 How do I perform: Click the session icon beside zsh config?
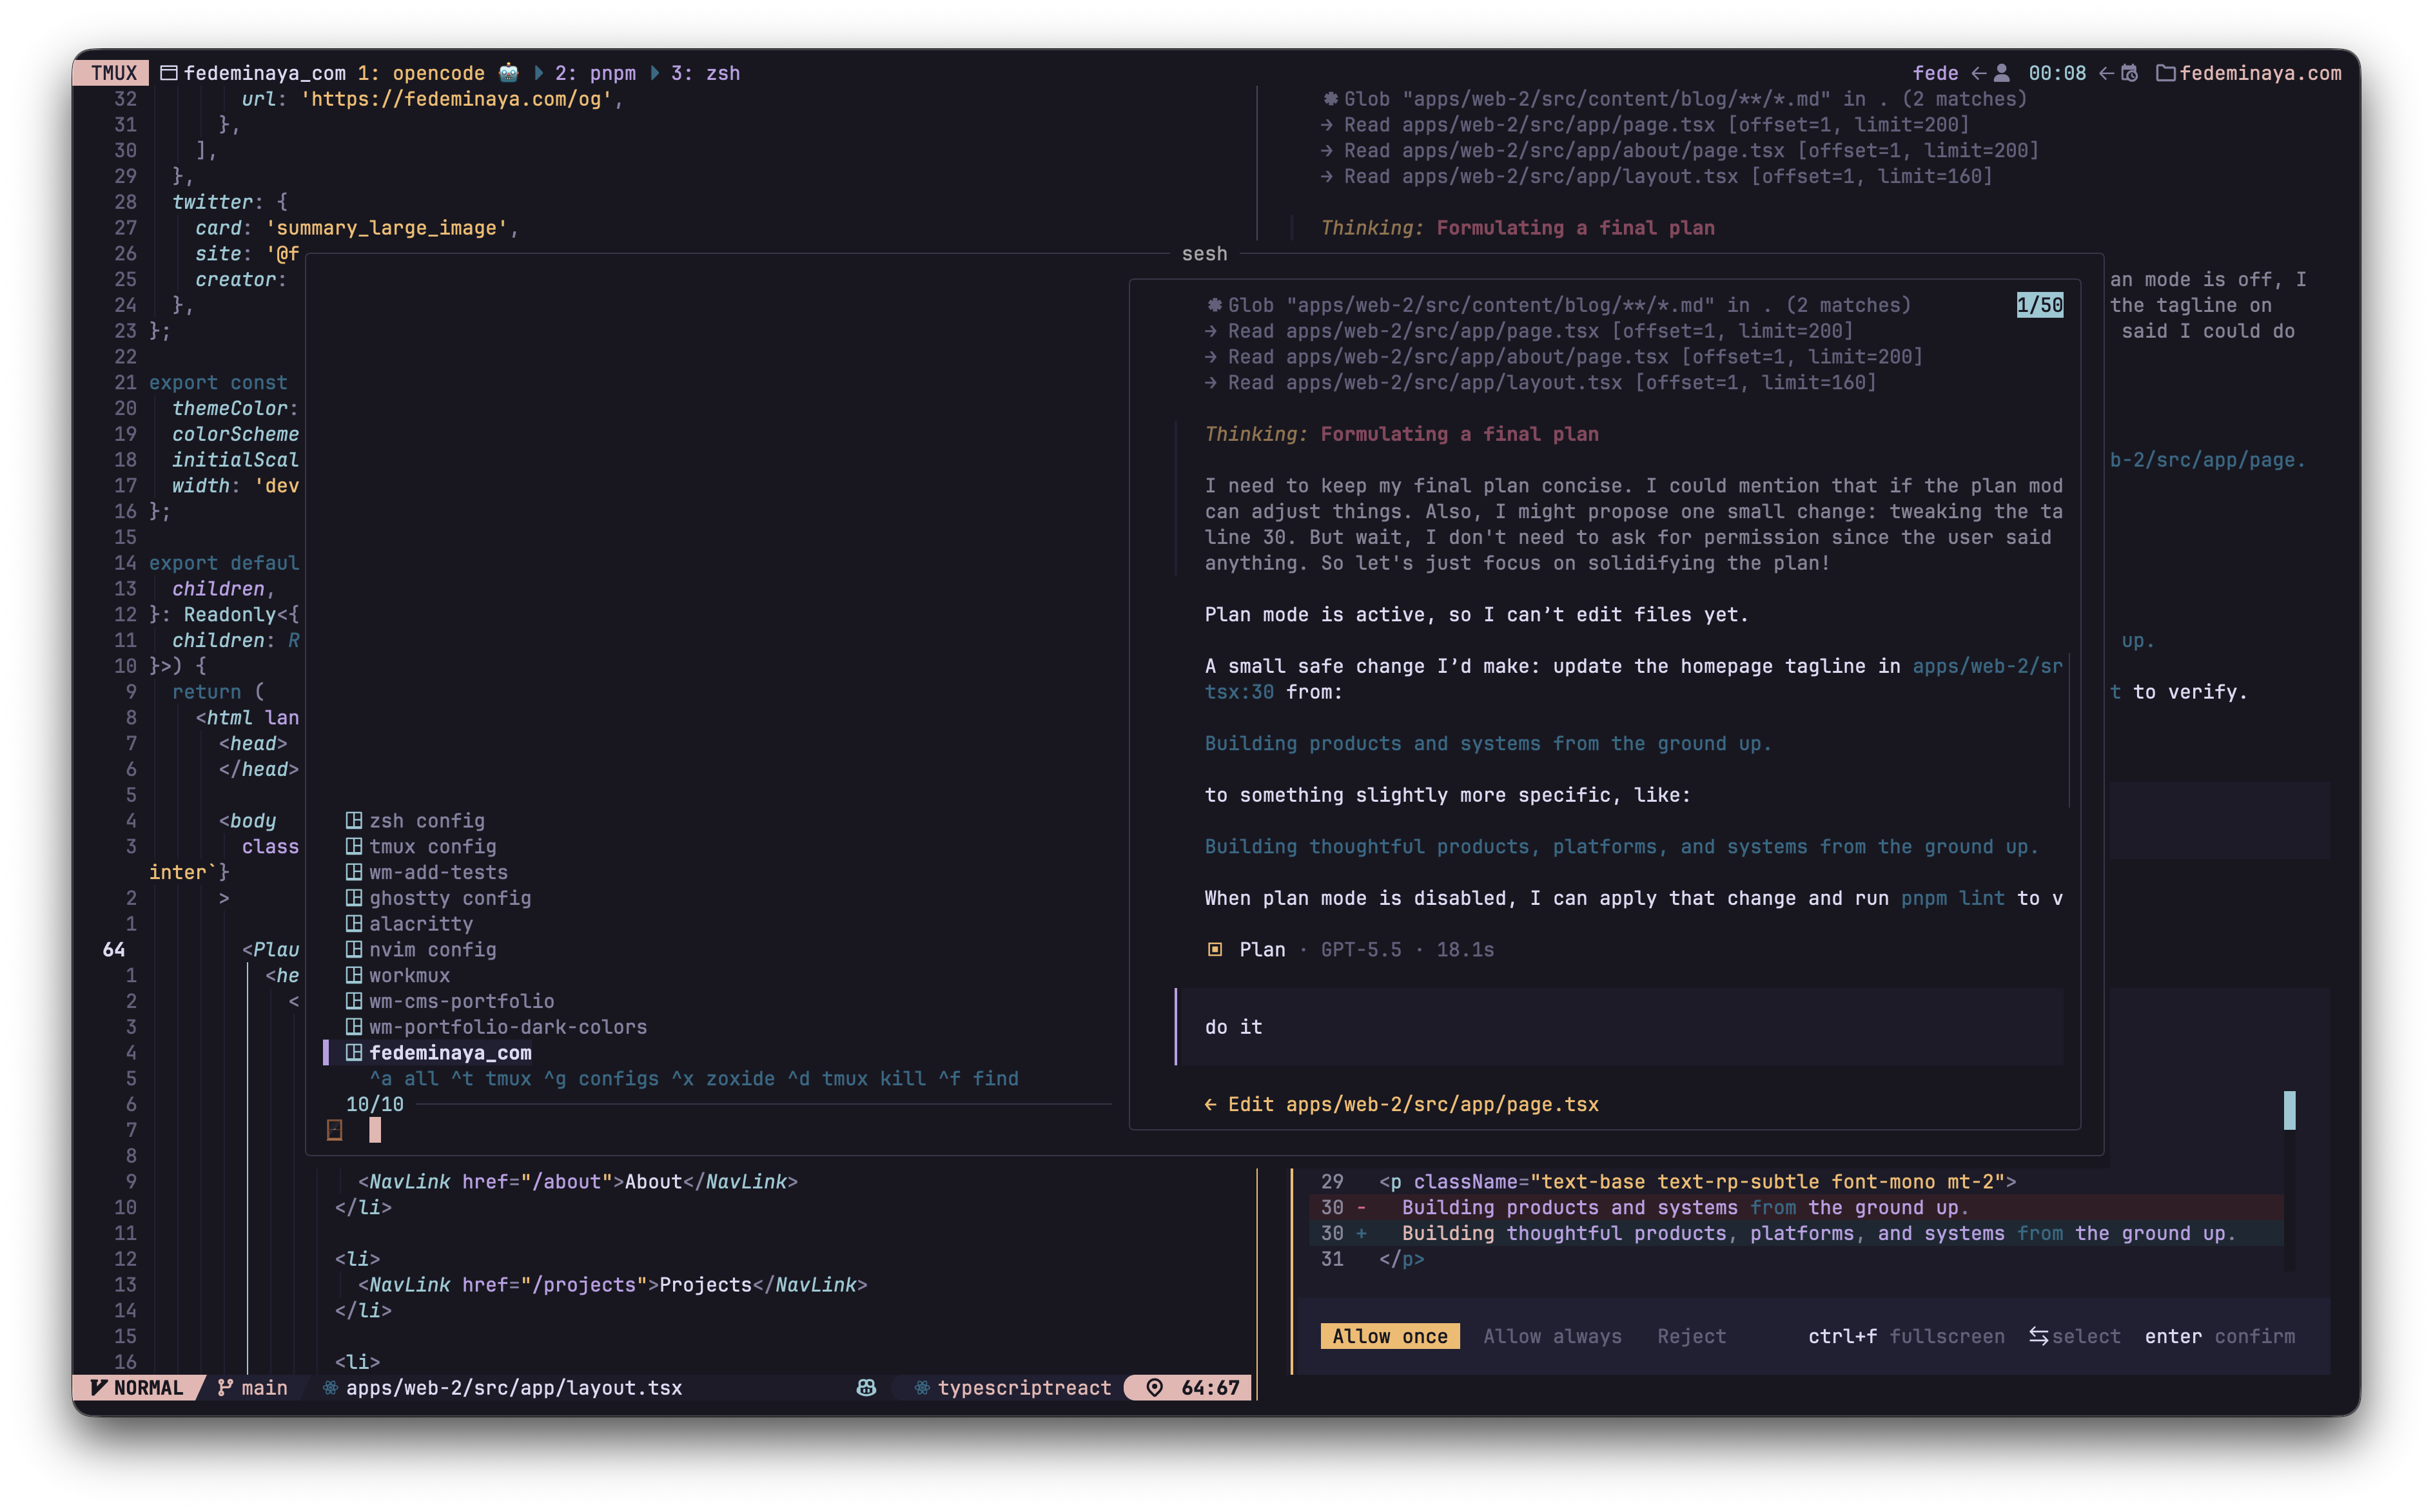354,820
